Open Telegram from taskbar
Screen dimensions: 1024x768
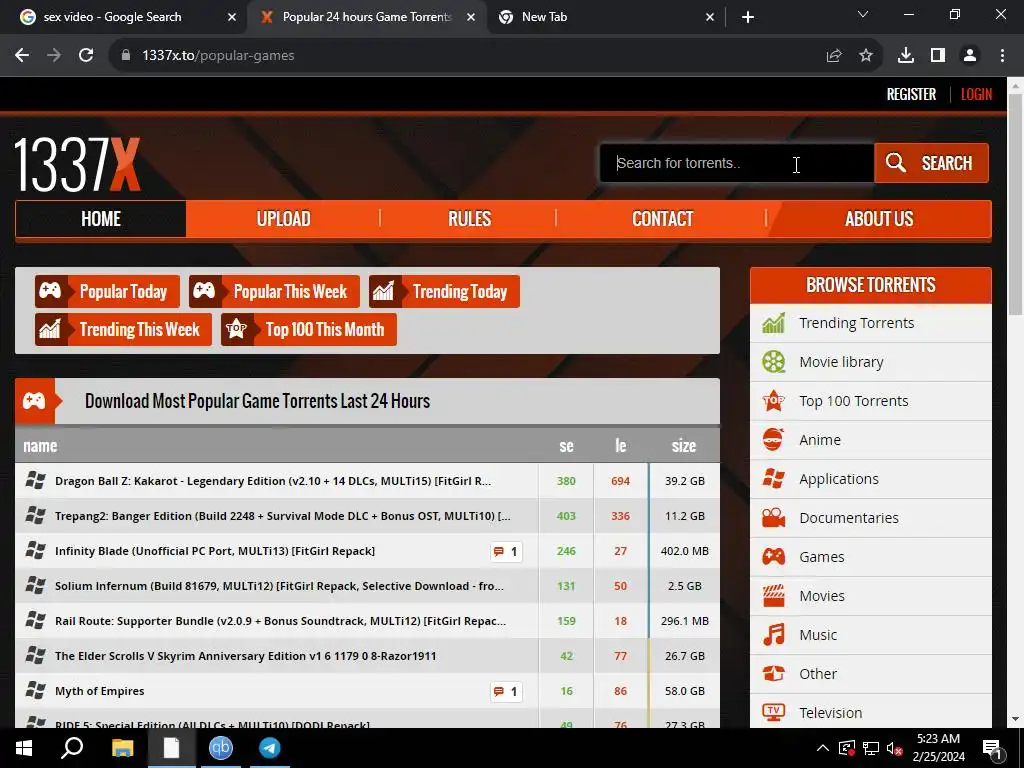tap(270, 748)
